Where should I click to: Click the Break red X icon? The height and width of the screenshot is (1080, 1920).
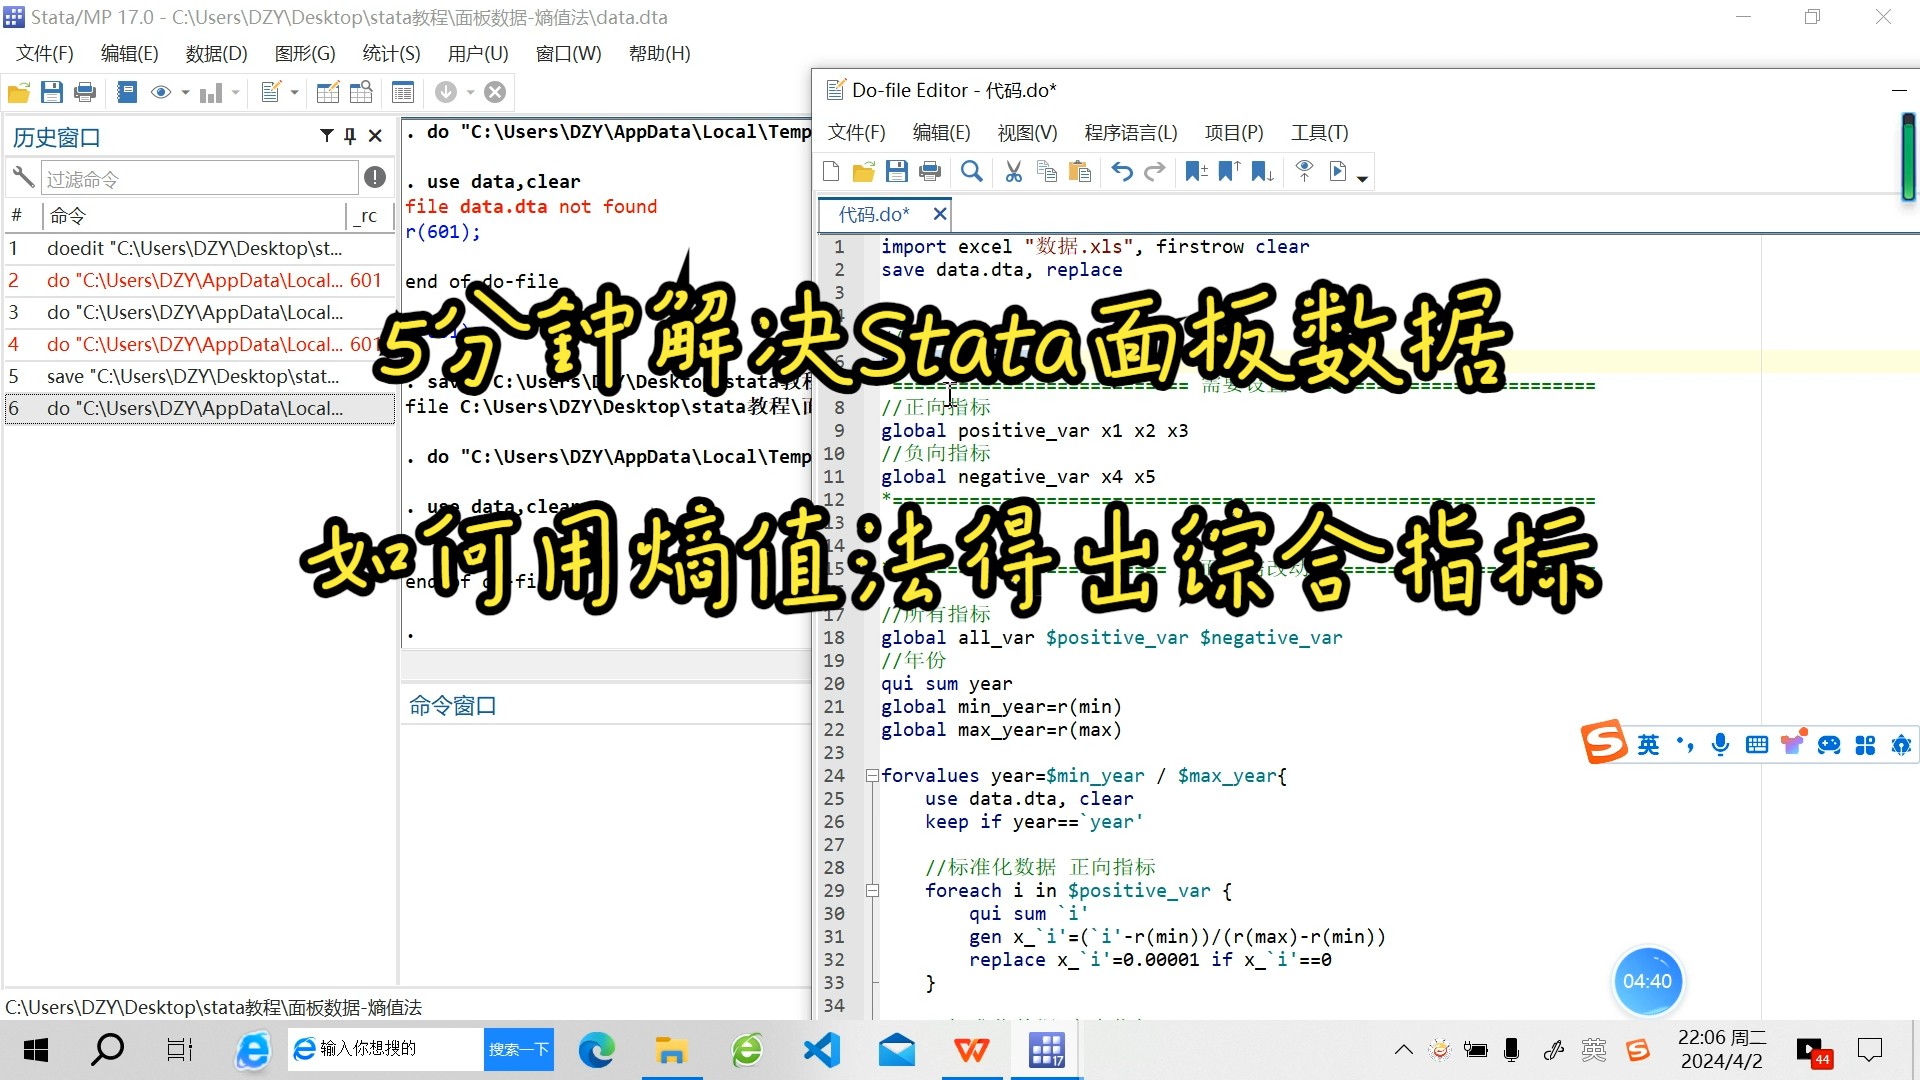(495, 93)
